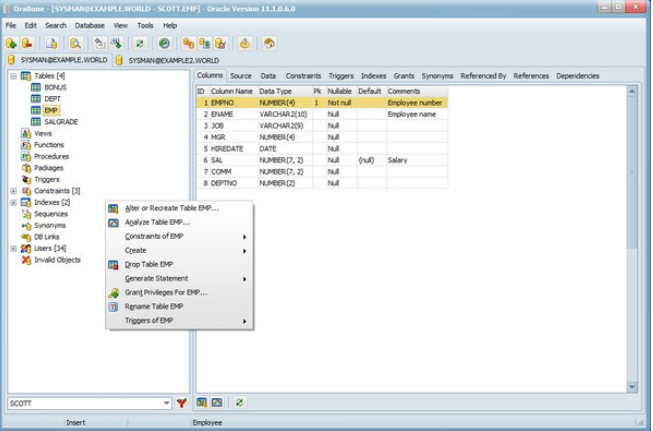Select the HIREDATE column row
Viewport: 653px width, 431px height.
tap(322, 149)
